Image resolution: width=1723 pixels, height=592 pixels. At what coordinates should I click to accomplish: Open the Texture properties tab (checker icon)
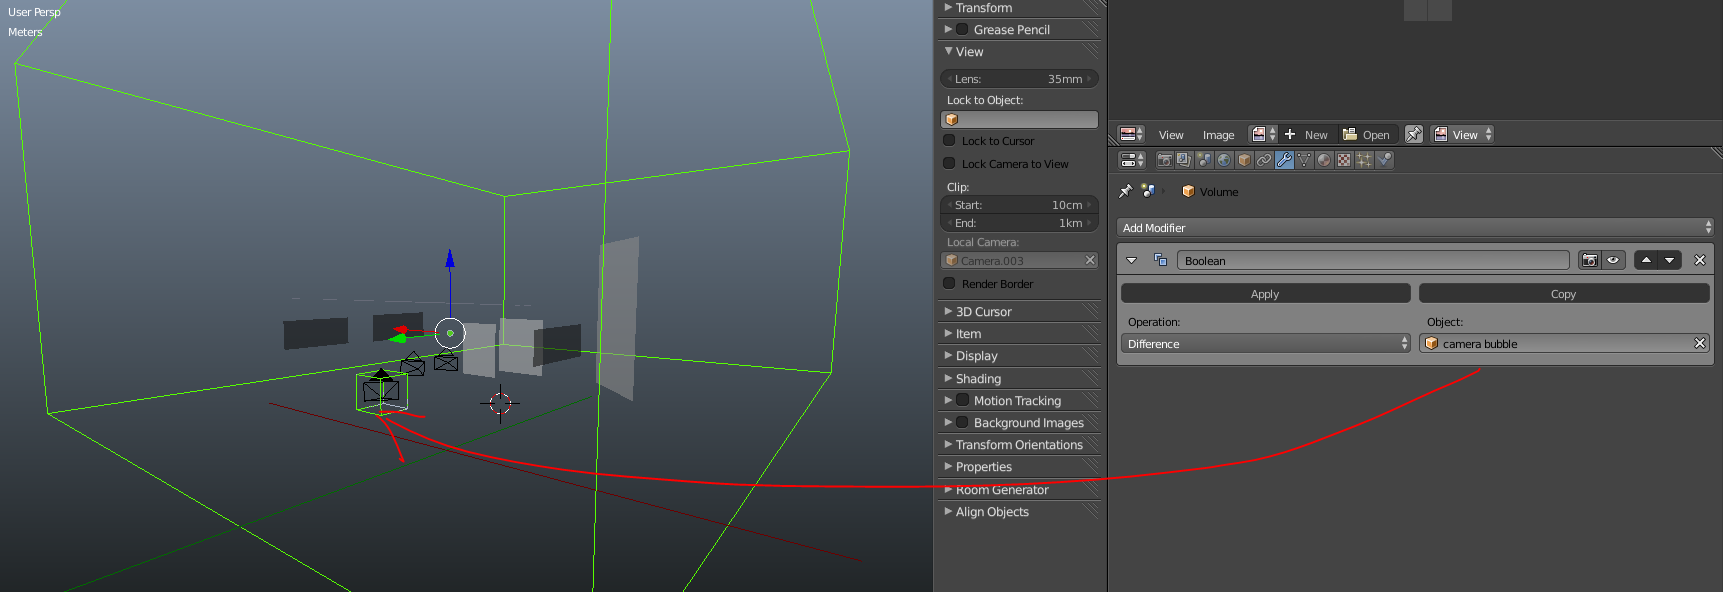point(1344,160)
